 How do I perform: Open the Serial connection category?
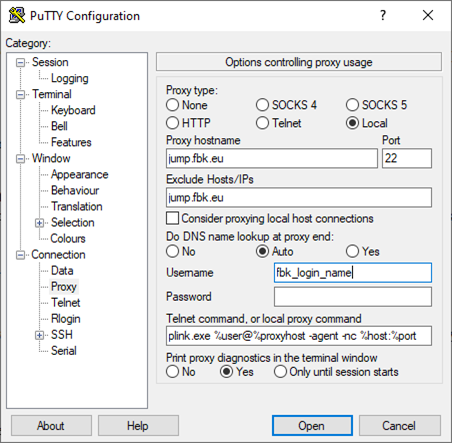[64, 351]
